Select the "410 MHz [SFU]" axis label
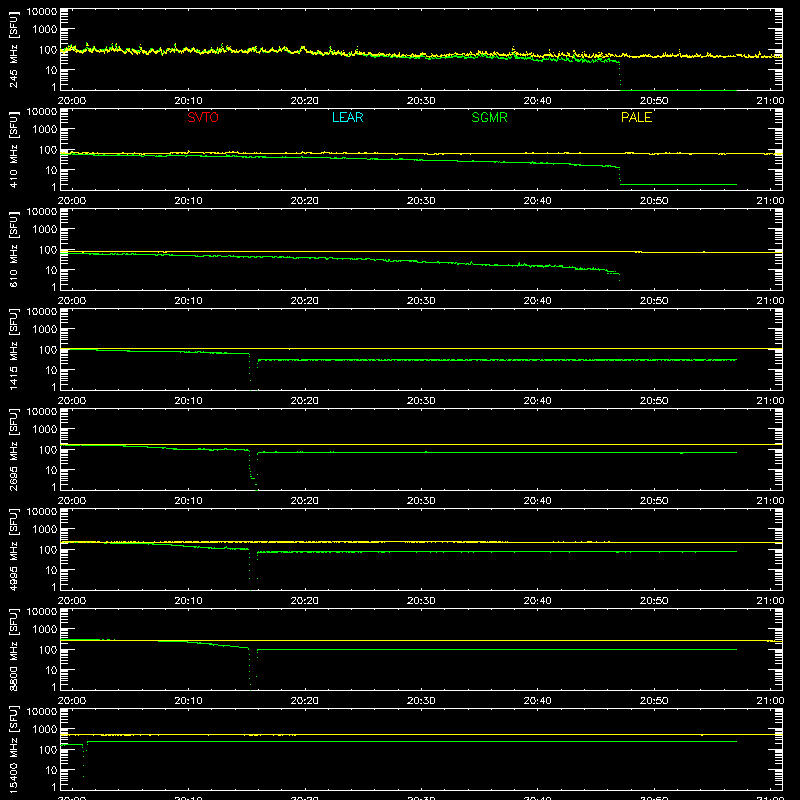The height and width of the screenshot is (800, 800). (13, 149)
